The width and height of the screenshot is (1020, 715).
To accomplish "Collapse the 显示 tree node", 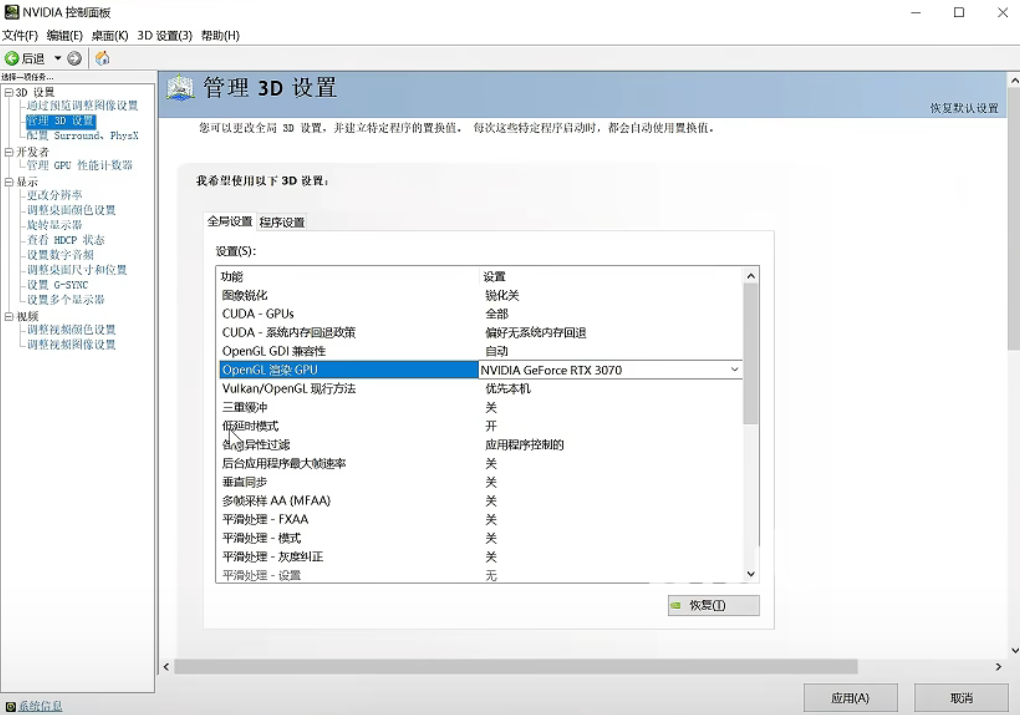I will (8, 182).
